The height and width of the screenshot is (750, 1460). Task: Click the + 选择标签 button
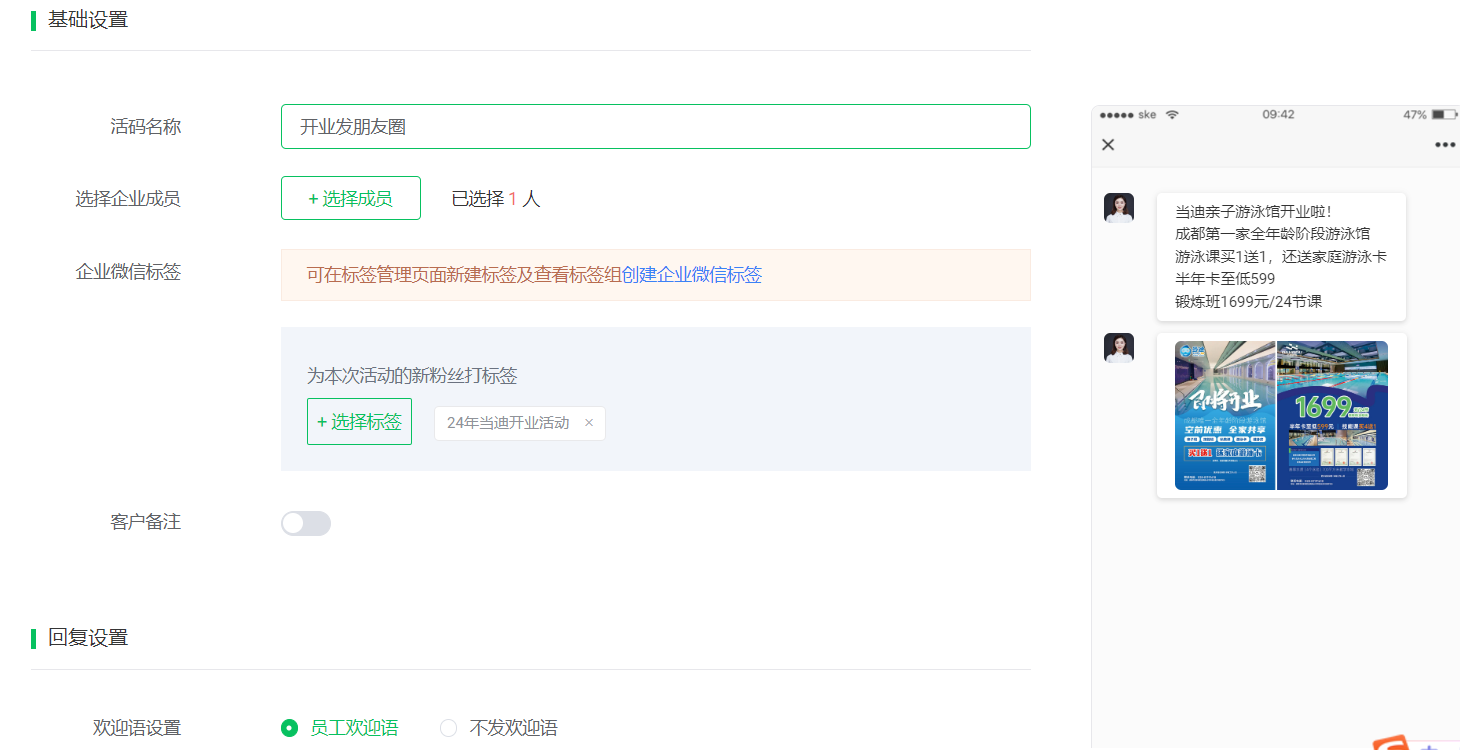pos(359,422)
